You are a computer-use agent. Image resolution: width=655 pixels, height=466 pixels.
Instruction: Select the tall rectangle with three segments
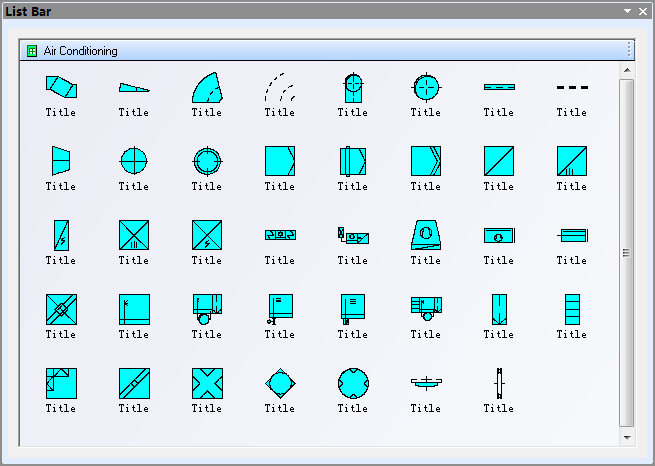click(571, 309)
